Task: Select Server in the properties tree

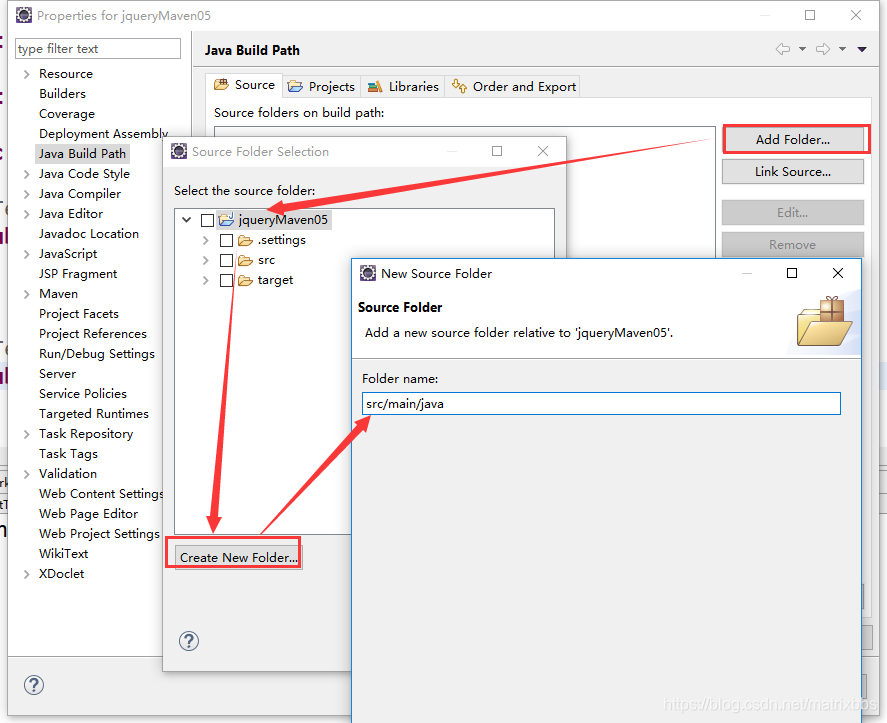Action: click(57, 374)
